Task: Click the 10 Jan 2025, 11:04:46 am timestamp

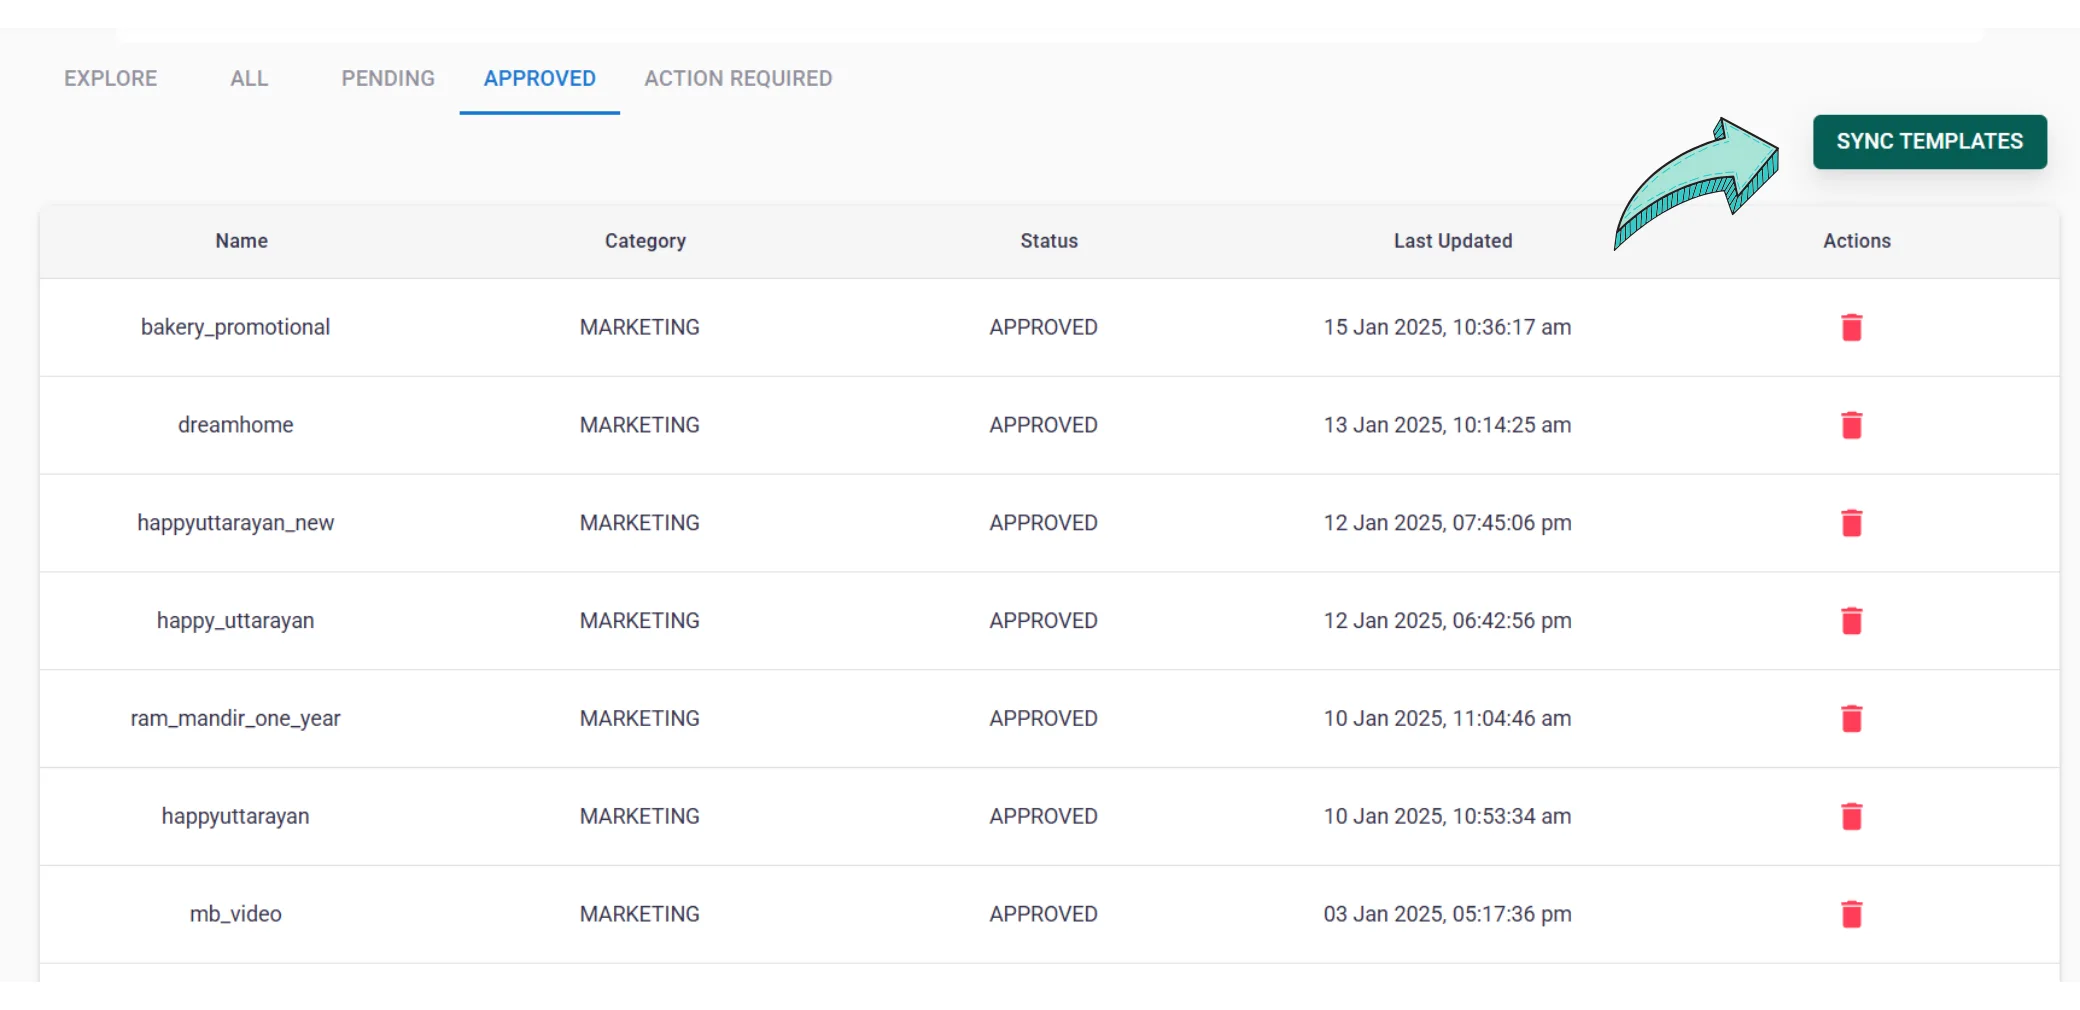Action: coord(1447,718)
